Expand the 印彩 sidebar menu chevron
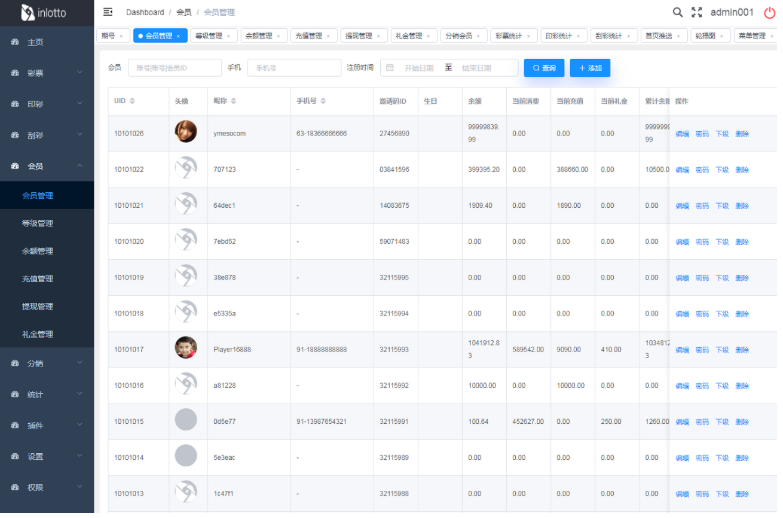 click(80, 103)
